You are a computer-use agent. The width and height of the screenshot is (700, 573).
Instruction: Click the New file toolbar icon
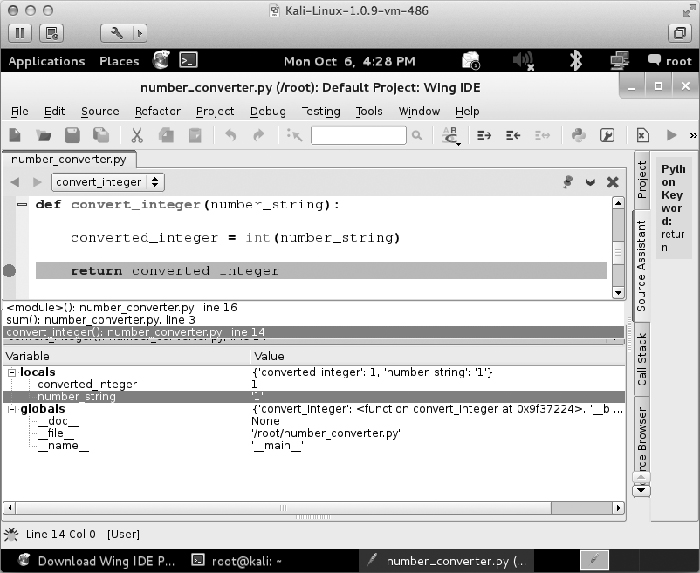[x=16, y=135]
